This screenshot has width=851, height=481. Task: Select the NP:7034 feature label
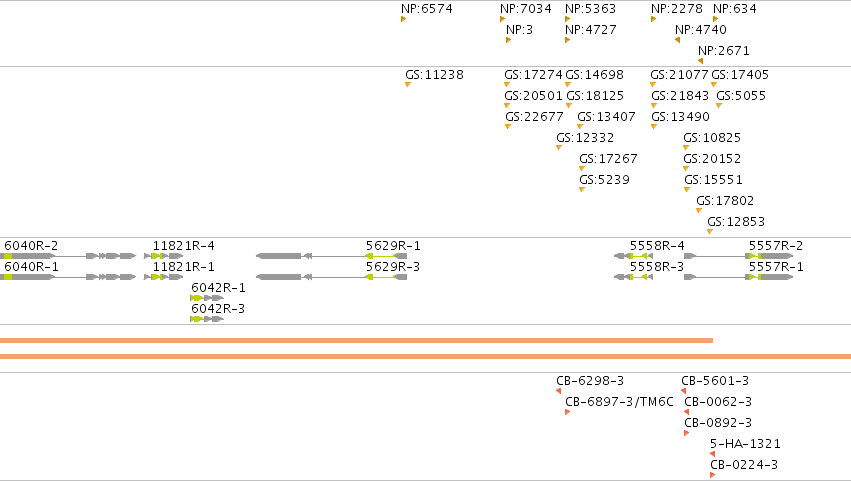click(x=525, y=9)
